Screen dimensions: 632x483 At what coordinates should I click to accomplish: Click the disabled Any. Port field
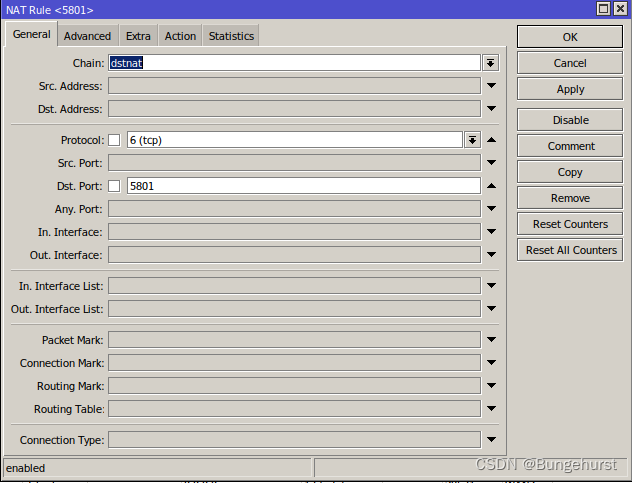[294, 209]
